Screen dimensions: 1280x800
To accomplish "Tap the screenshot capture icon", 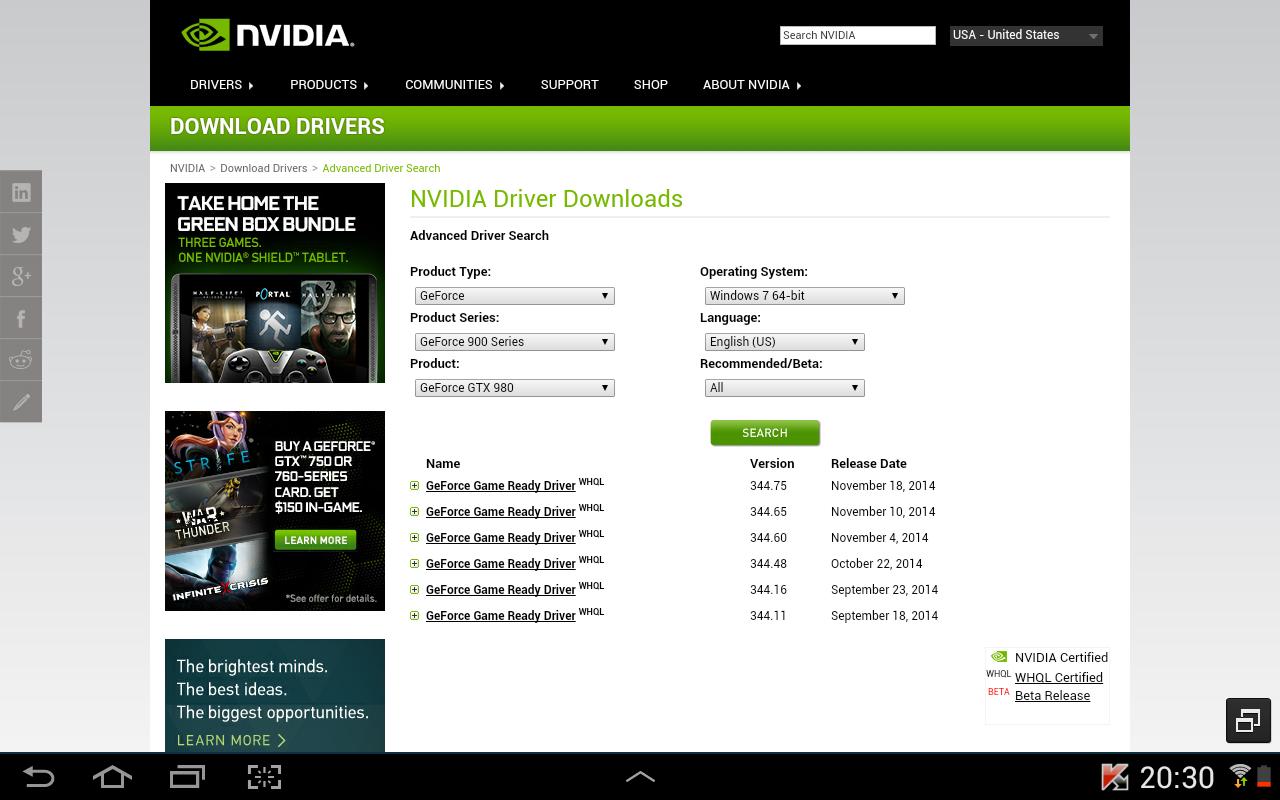I will [264, 777].
